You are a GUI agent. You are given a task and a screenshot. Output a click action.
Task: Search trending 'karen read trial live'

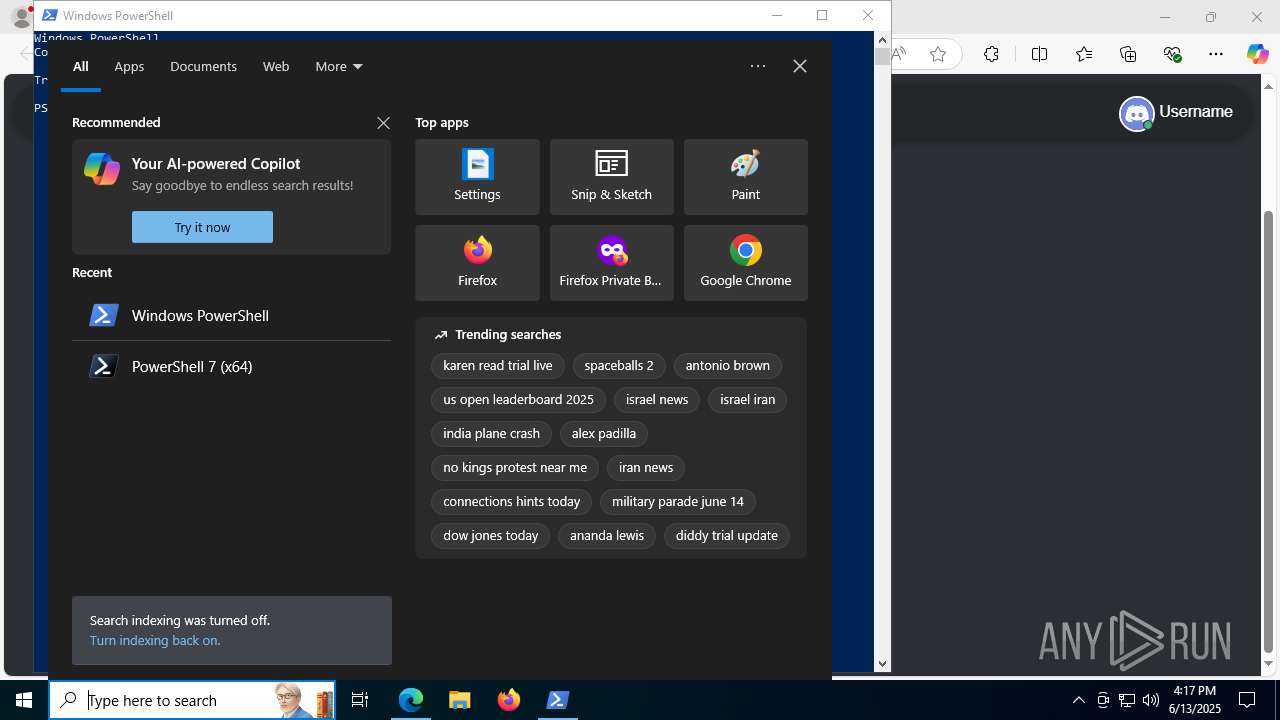(x=498, y=366)
